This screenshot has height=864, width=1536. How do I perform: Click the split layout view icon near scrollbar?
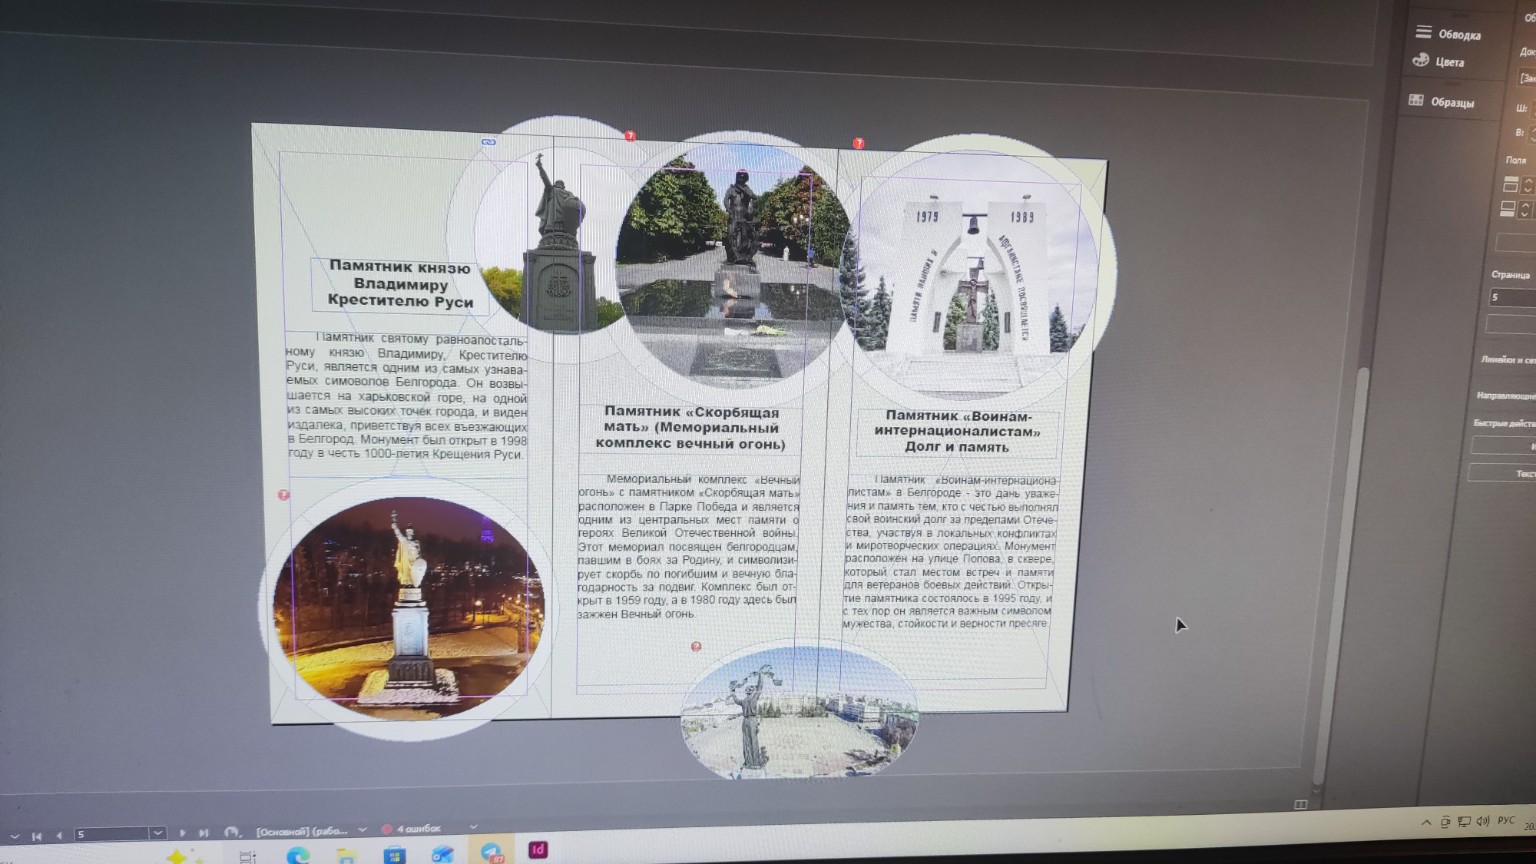(x=1300, y=804)
